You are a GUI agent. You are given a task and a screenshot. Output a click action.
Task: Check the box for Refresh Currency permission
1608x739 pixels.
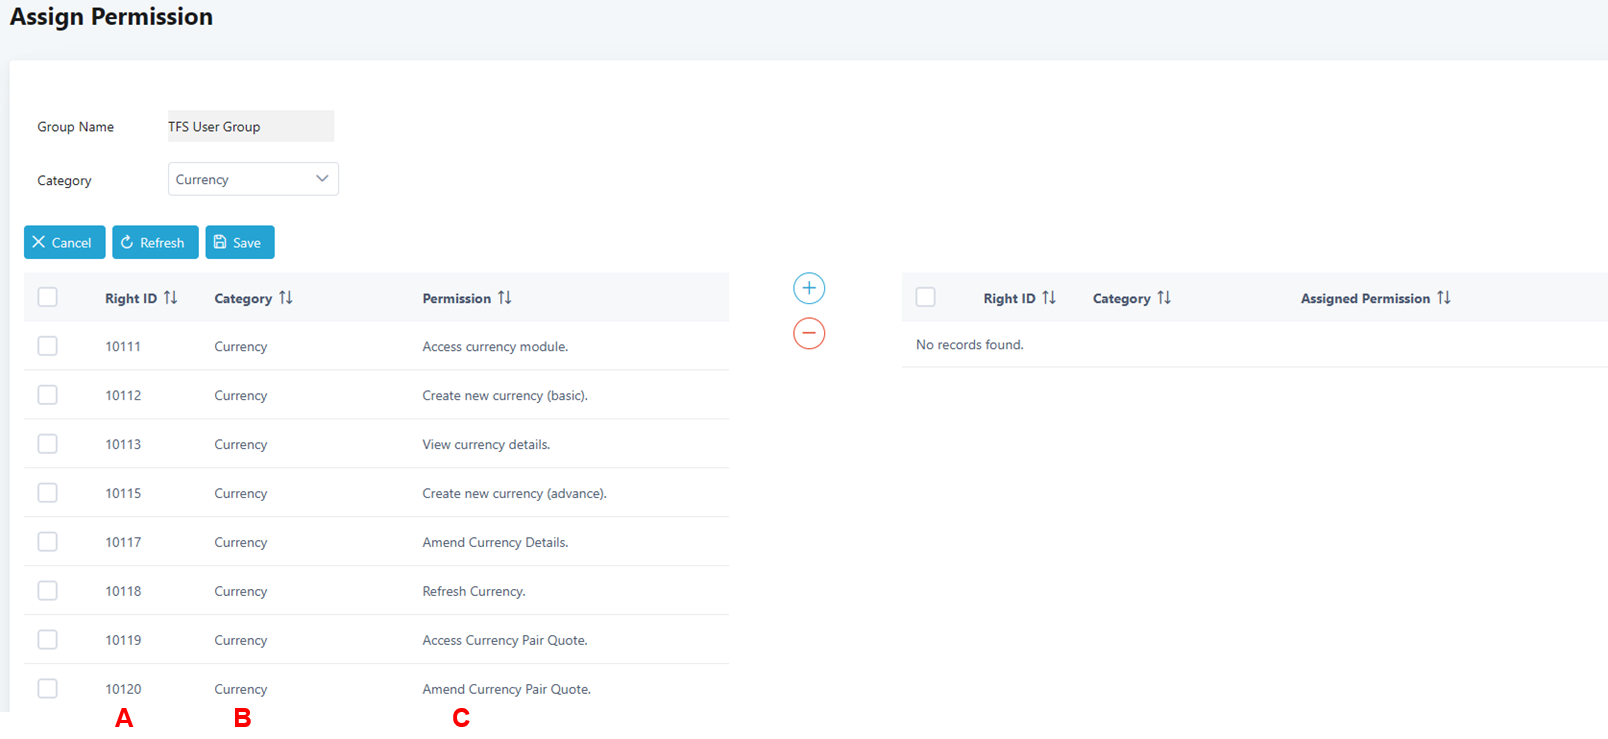(x=47, y=591)
